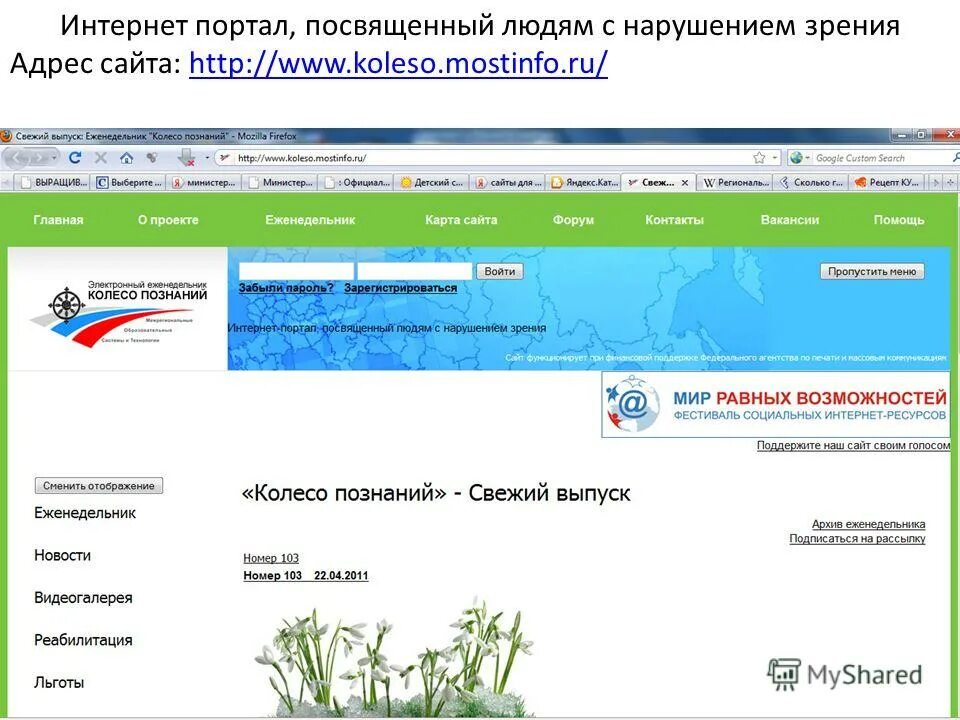Viewport: 960px width, 720px height.
Task: Click the MyShared logo
Action: tap(845, 672)
